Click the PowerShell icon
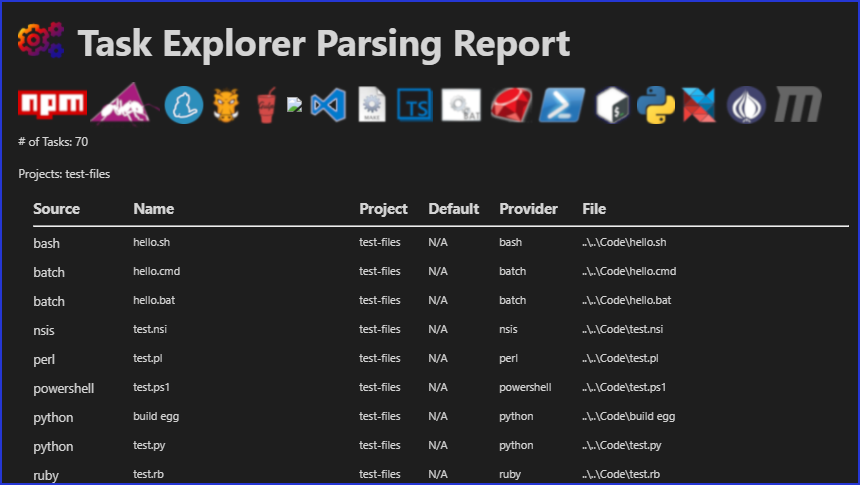 pyautogui.click(x=561, y=104)
